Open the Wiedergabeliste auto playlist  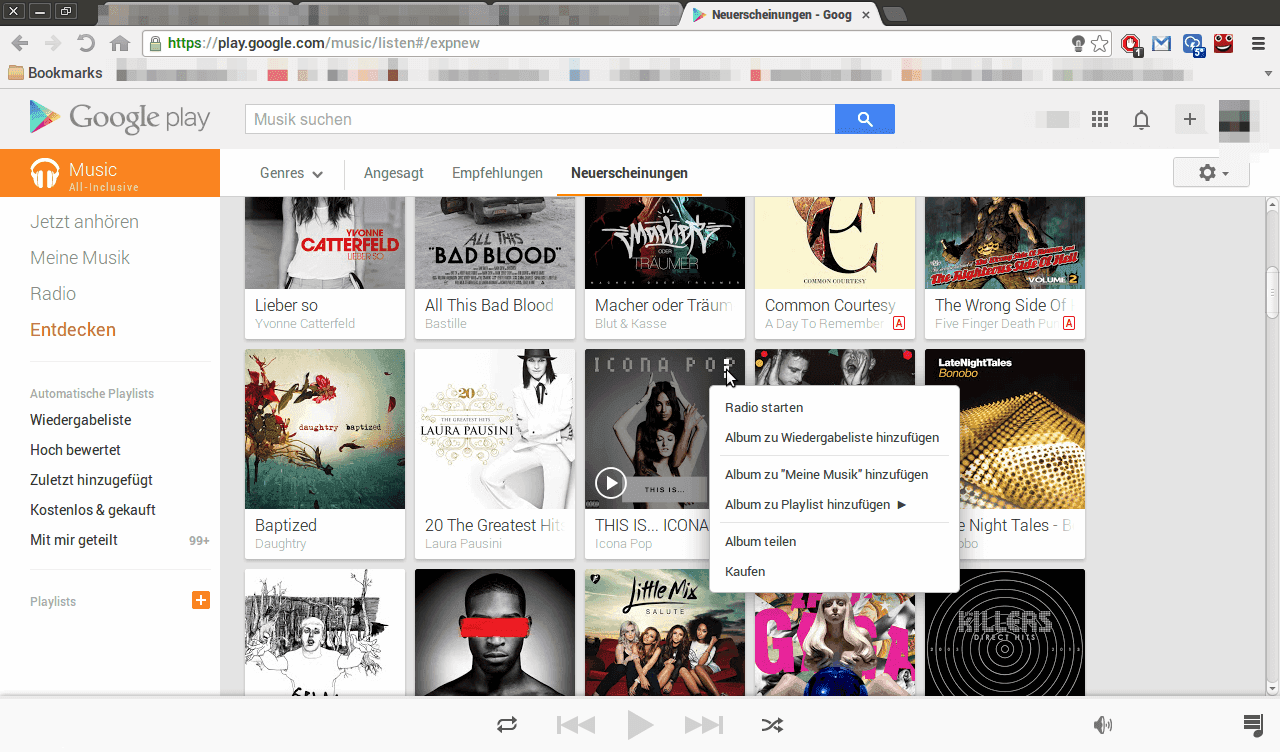click(80, 420)
